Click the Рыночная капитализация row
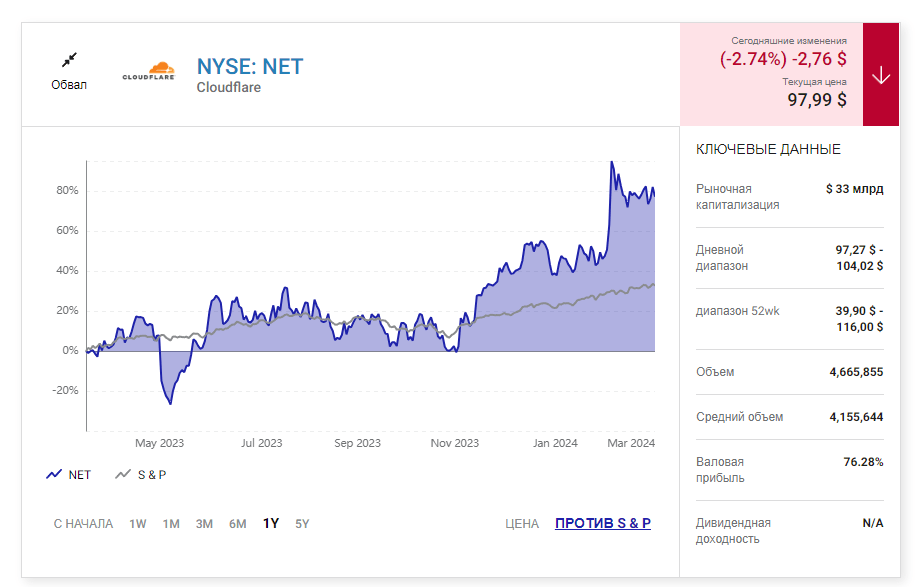 click(x=789, y=197)
